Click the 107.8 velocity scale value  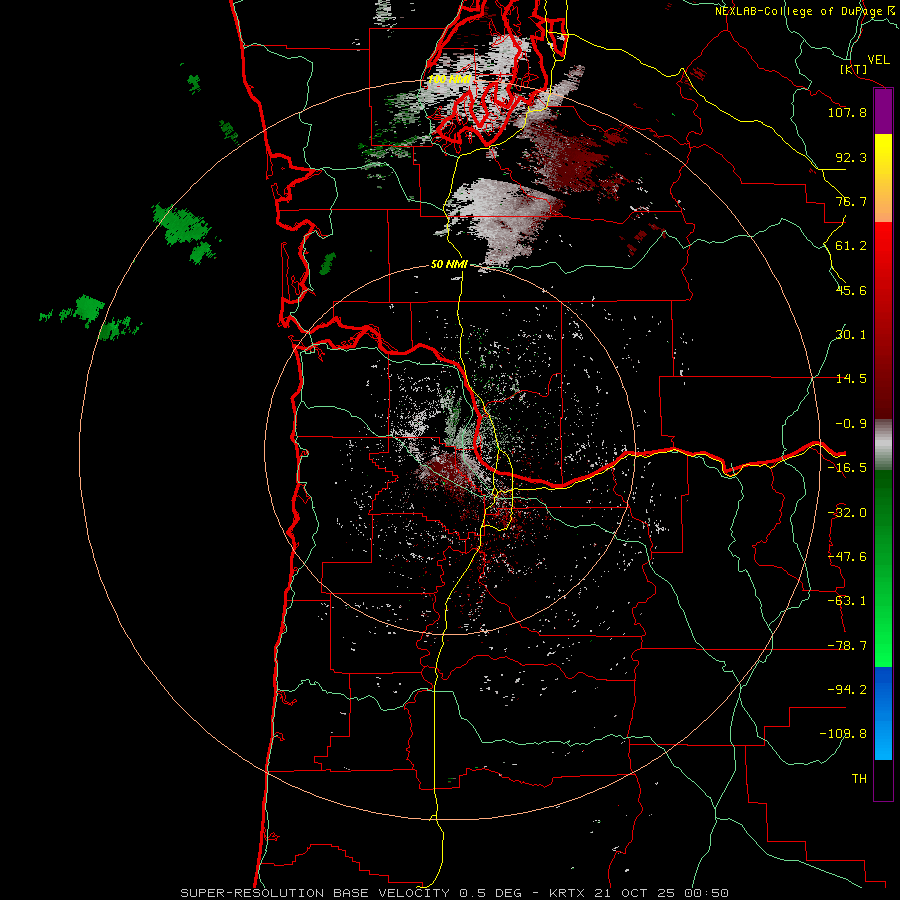pos(847,112)
